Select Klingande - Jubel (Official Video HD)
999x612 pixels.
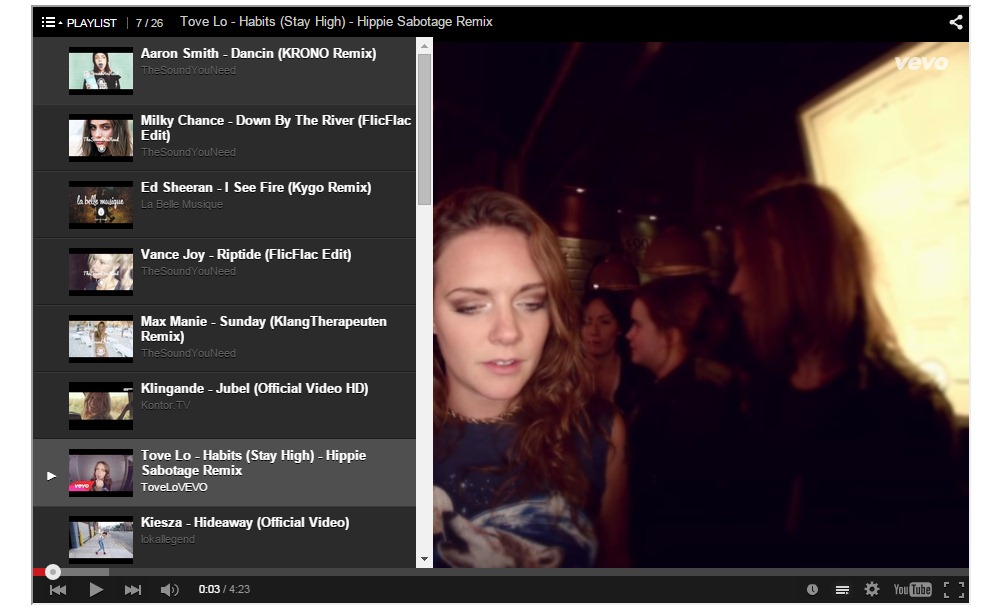pyautogui.click(x=224, y=406)
